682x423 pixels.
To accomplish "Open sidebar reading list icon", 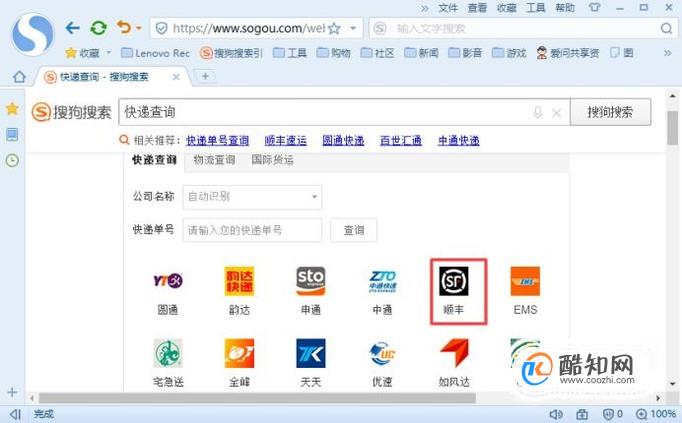I will (12, 135).
